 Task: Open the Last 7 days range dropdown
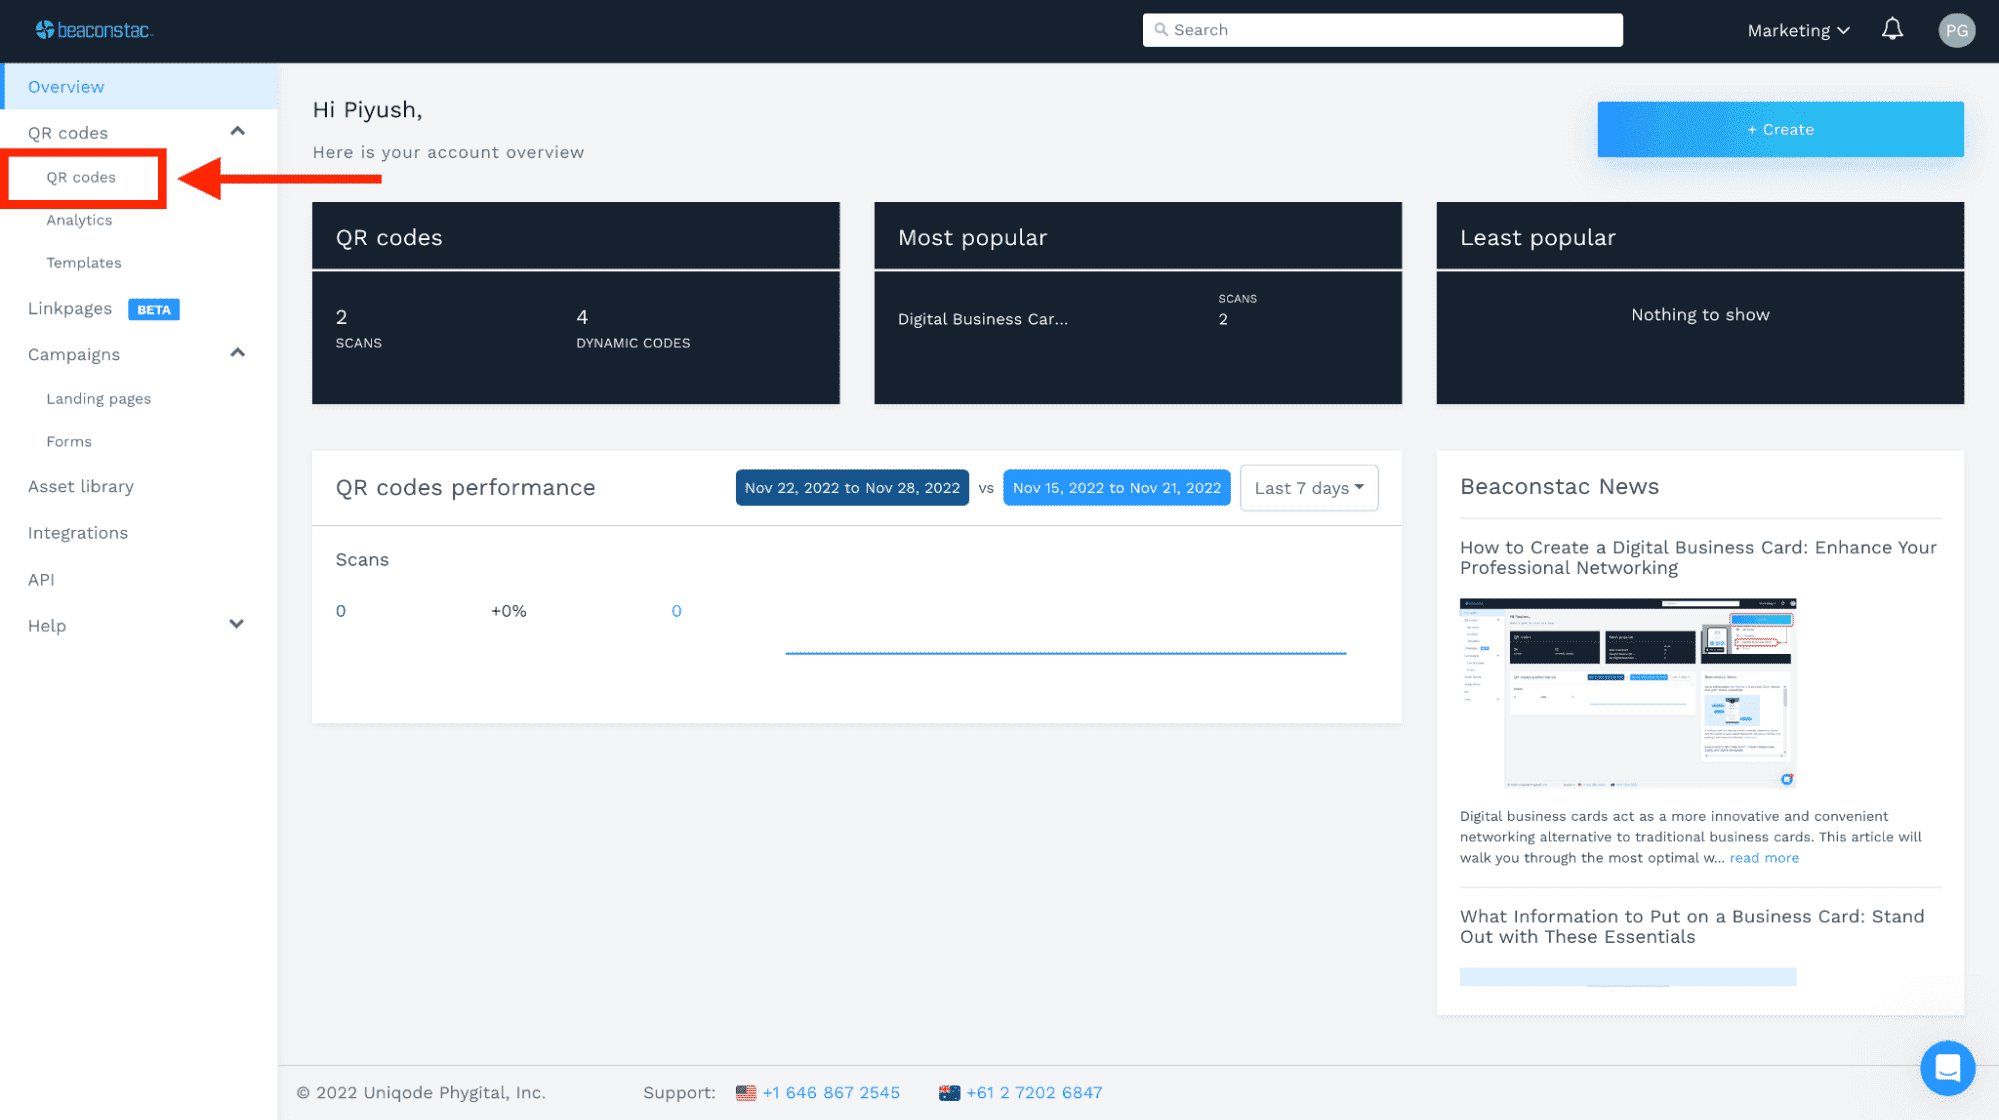(1309, 488)
